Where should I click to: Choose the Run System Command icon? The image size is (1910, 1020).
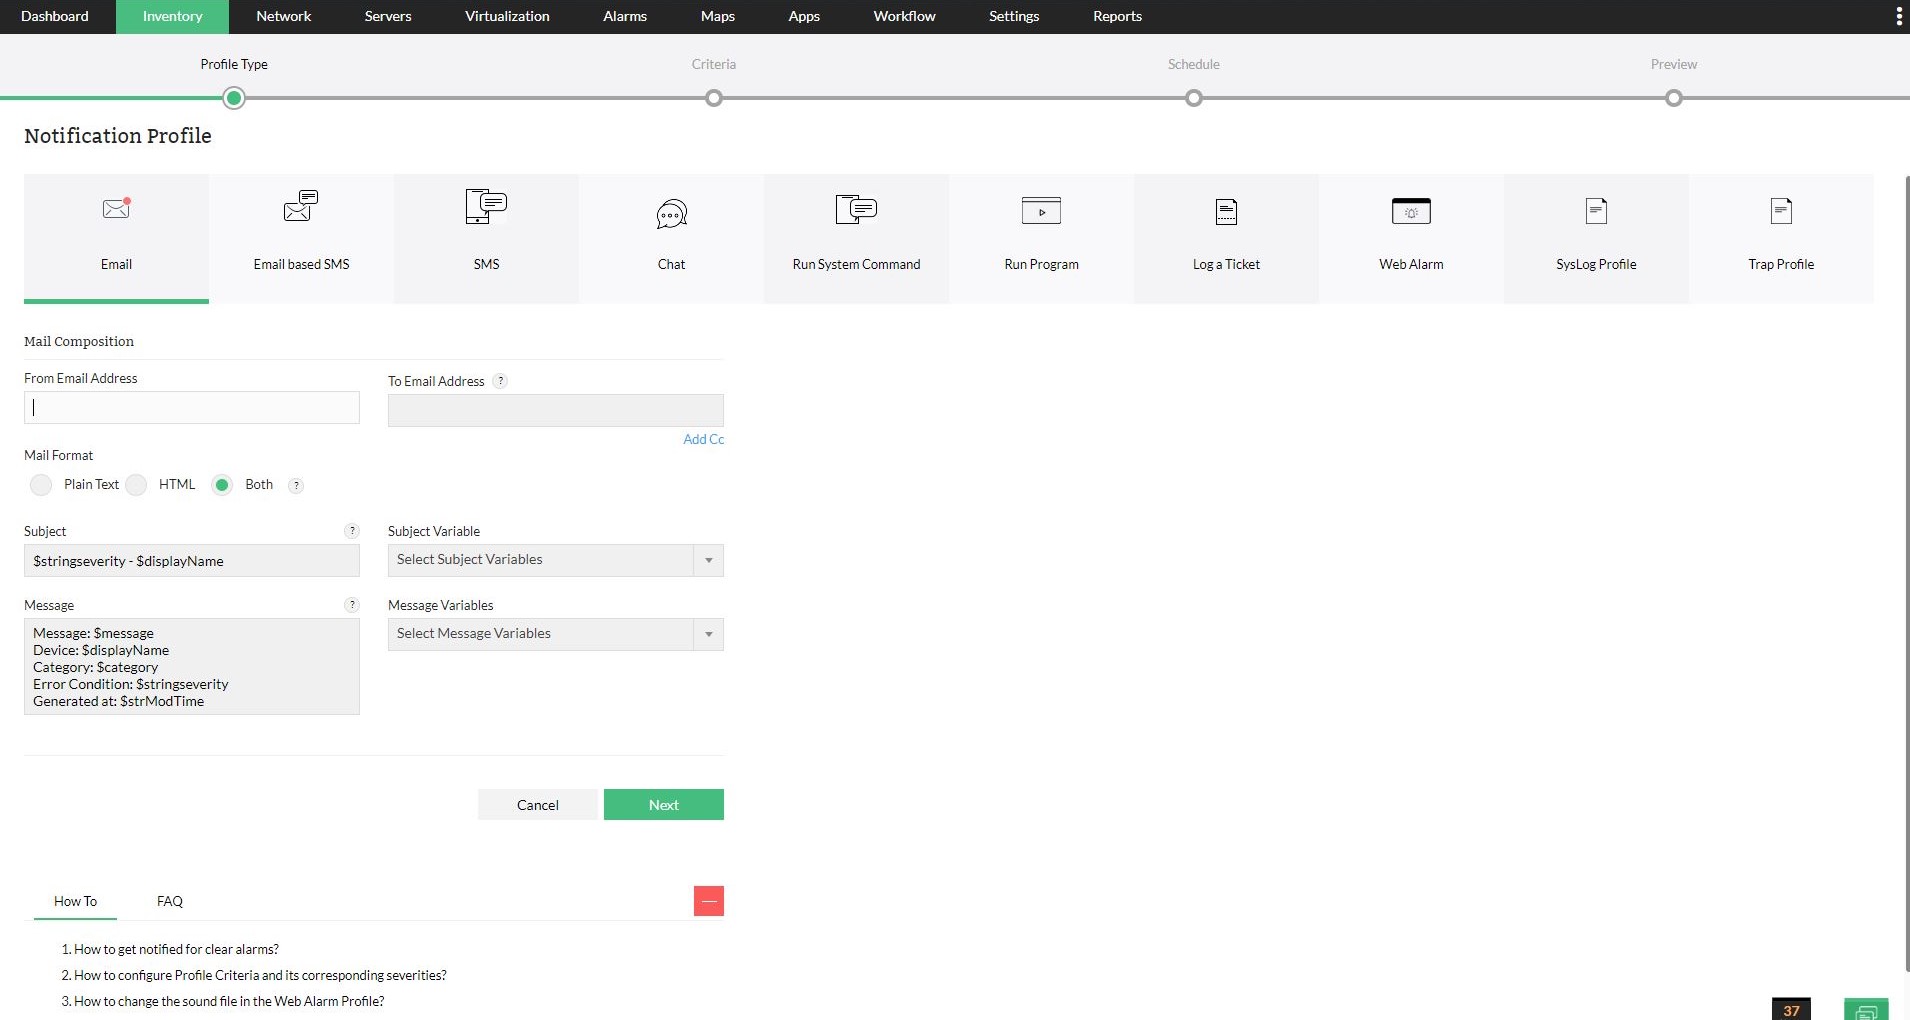pyautogui.click(x=856, y=209)
